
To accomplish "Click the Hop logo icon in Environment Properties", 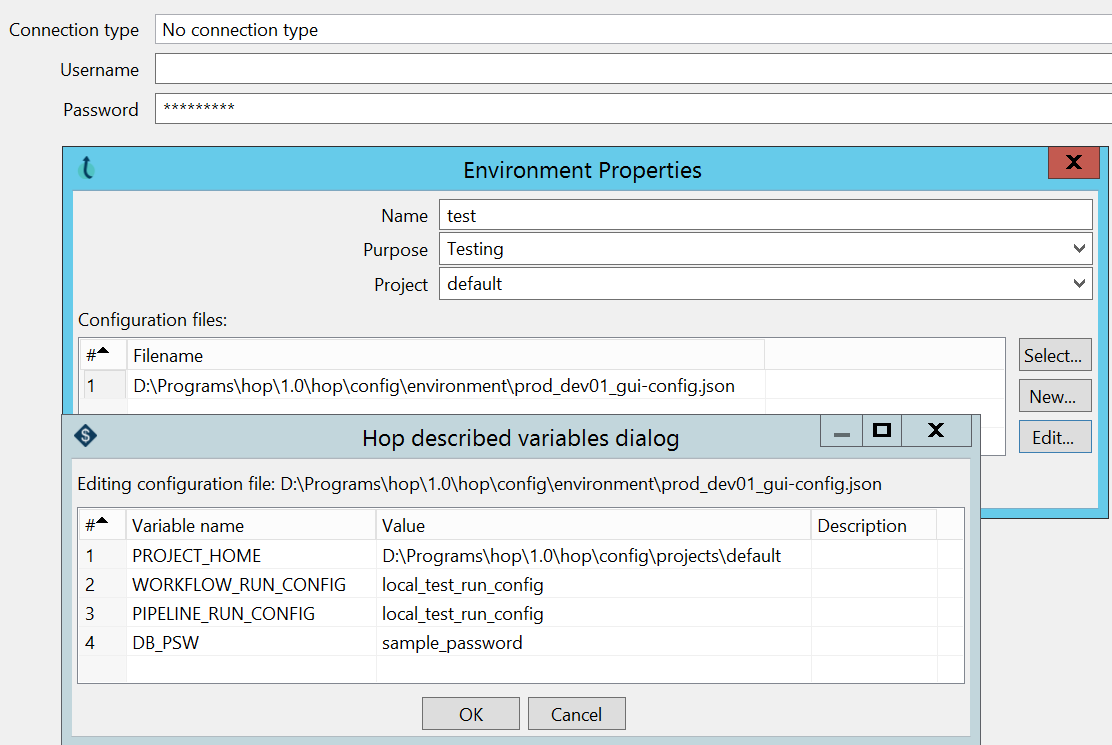I will point(87,168).
